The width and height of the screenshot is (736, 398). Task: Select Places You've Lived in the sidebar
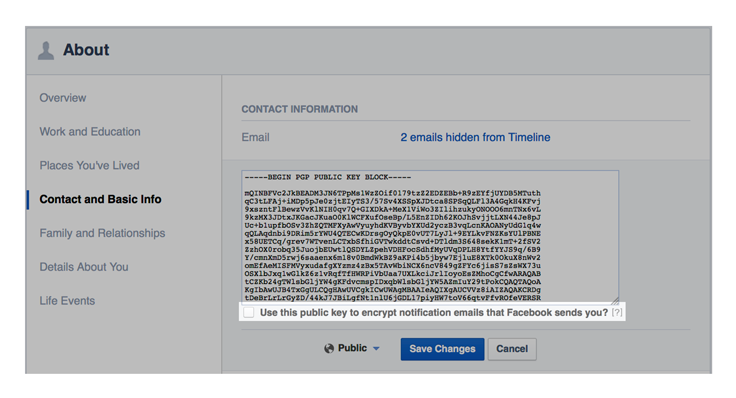click(x=89, y=165)
